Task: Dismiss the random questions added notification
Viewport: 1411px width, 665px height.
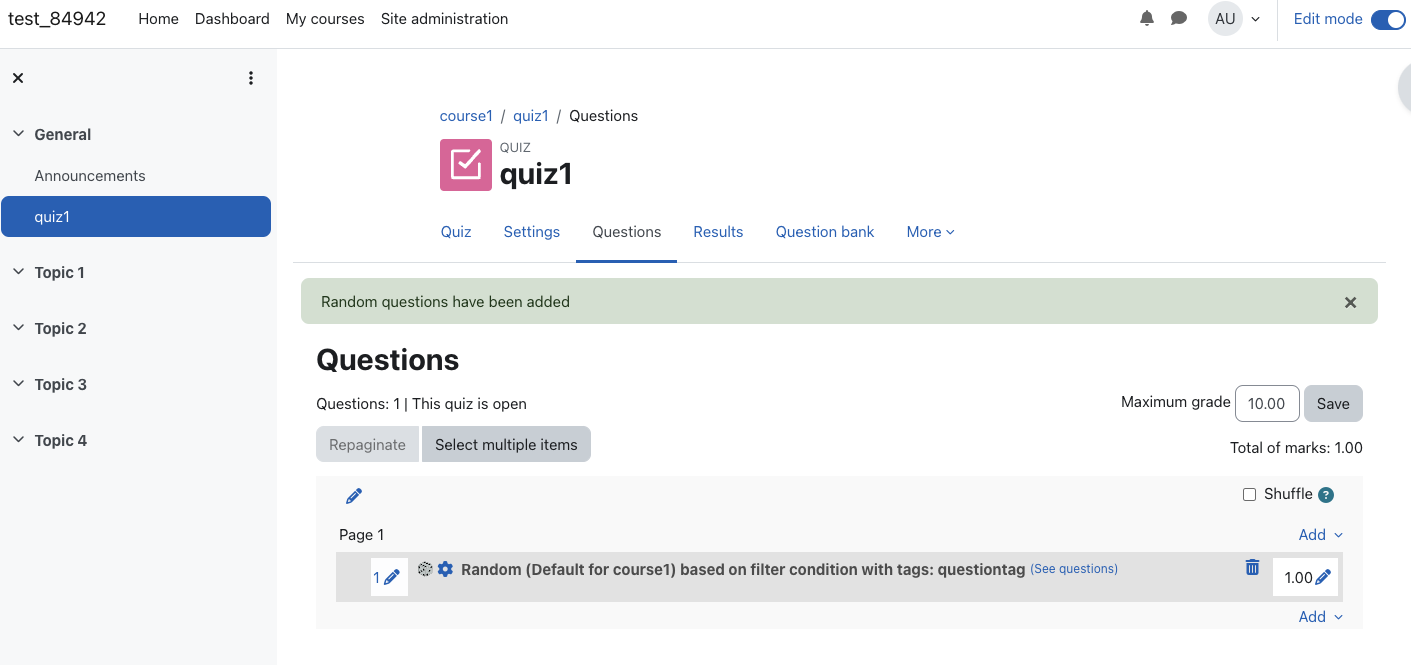Action: (1350, 302)
